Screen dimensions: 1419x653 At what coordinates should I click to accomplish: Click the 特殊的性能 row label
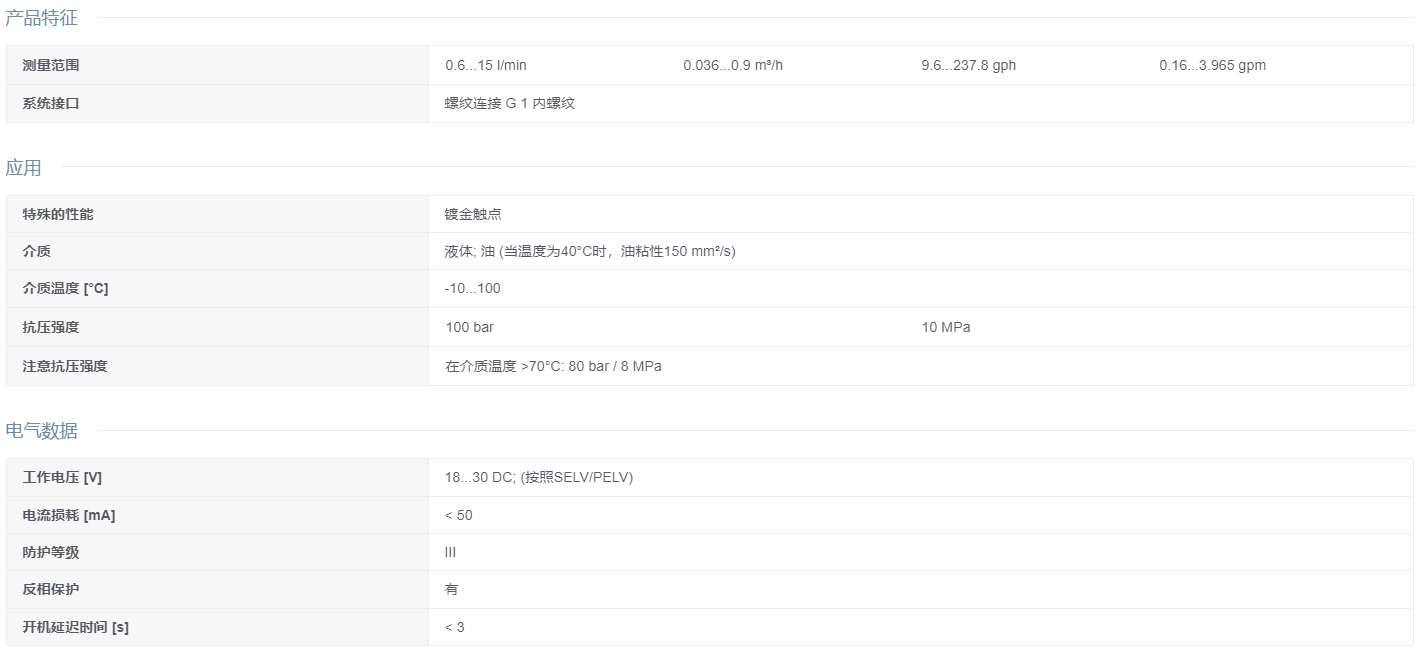[x=58, y=214]
